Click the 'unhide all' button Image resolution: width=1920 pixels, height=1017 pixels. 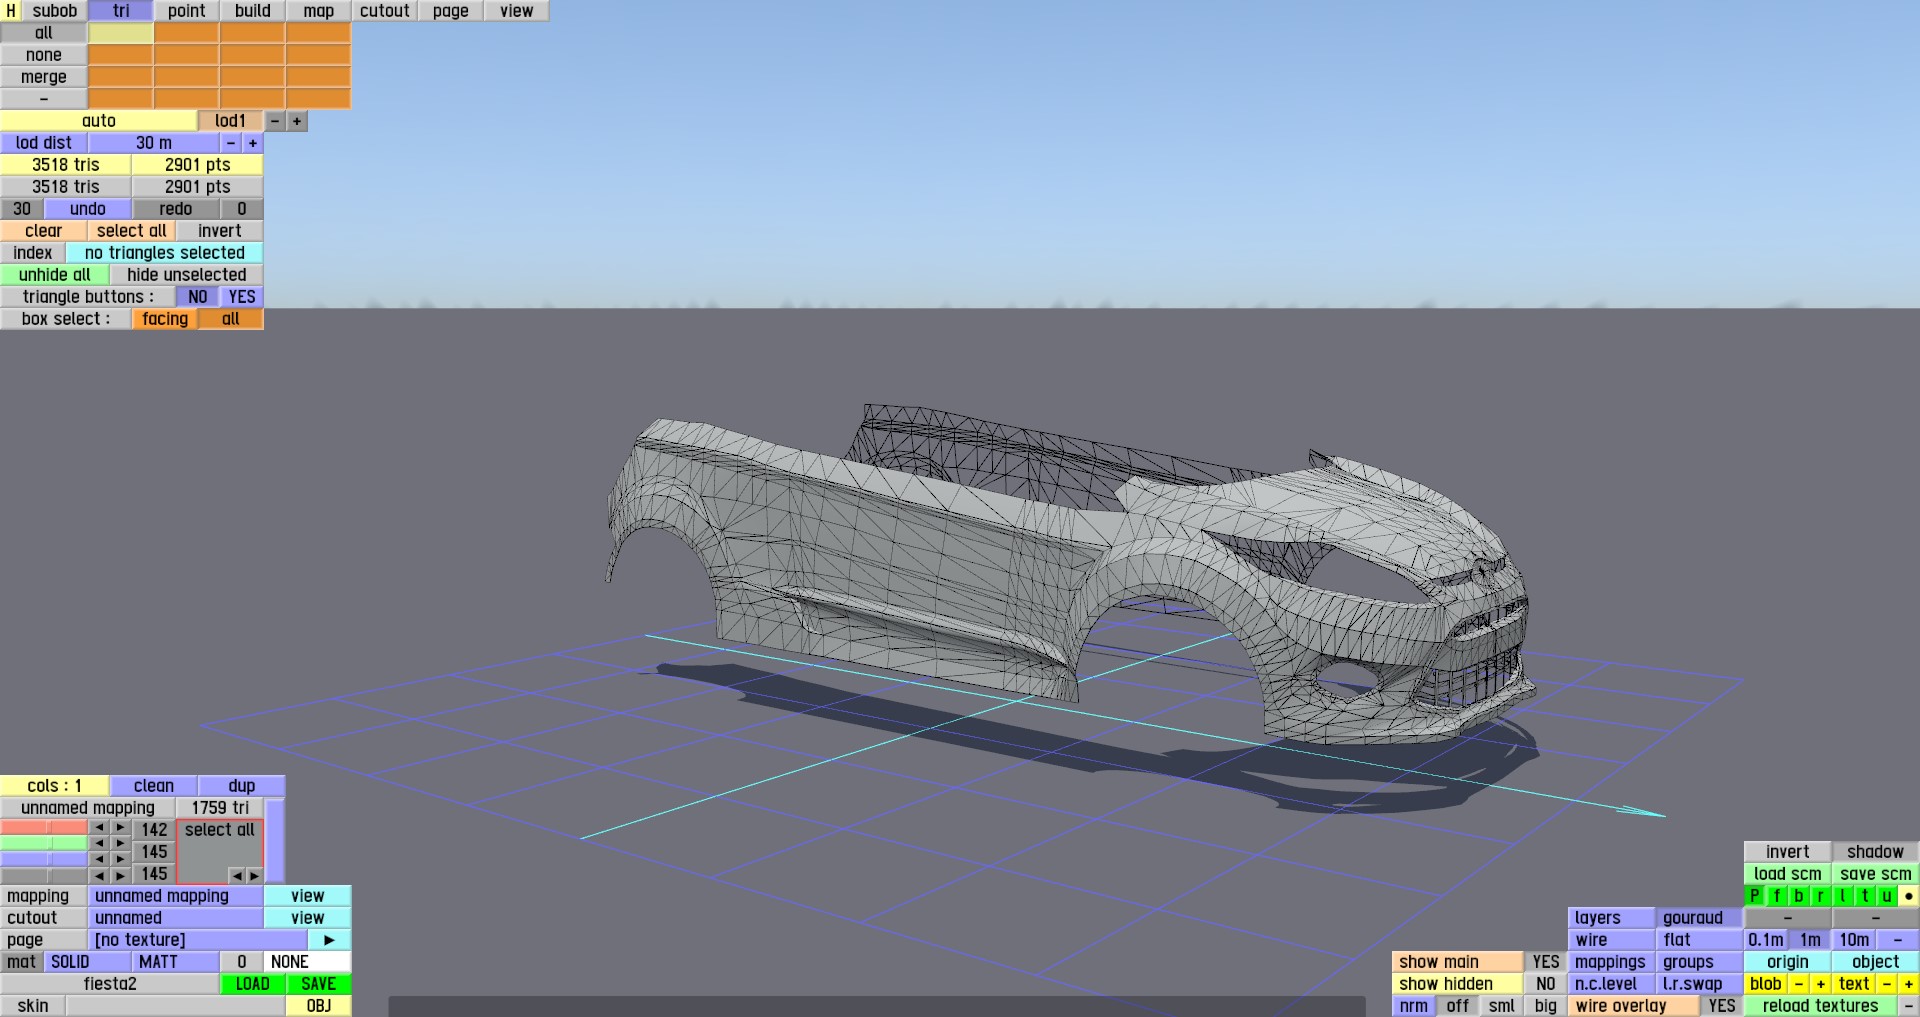click(x=55, y=275)
